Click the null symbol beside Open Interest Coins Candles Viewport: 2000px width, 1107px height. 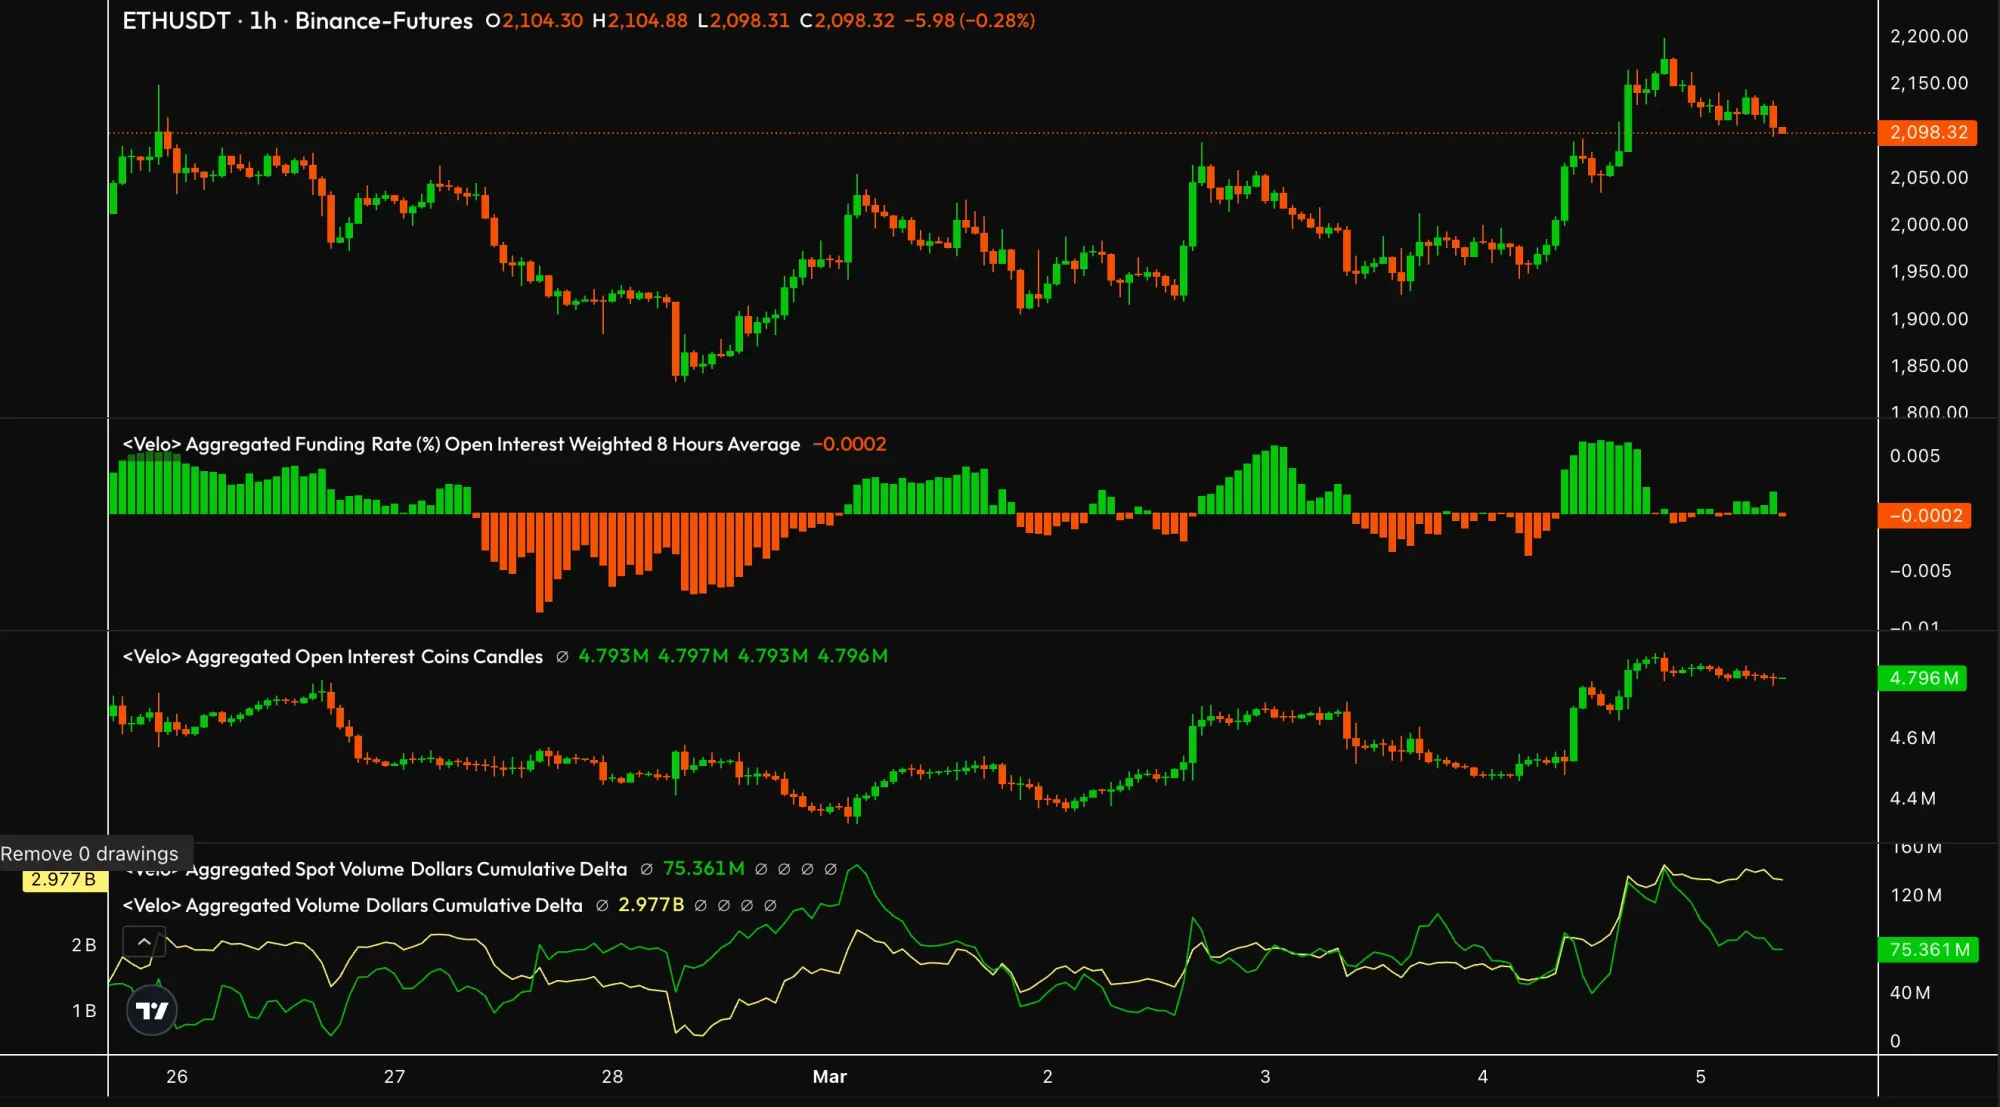[562, 657]
